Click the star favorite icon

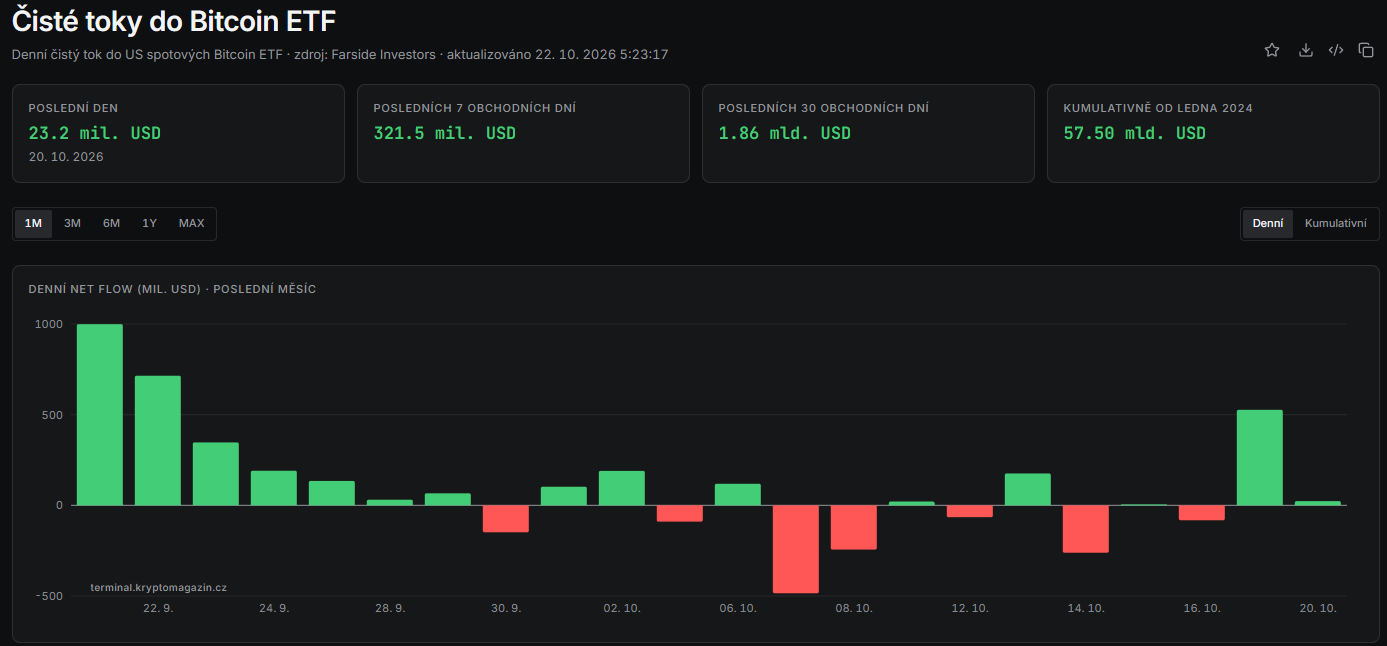point(1272,50)
